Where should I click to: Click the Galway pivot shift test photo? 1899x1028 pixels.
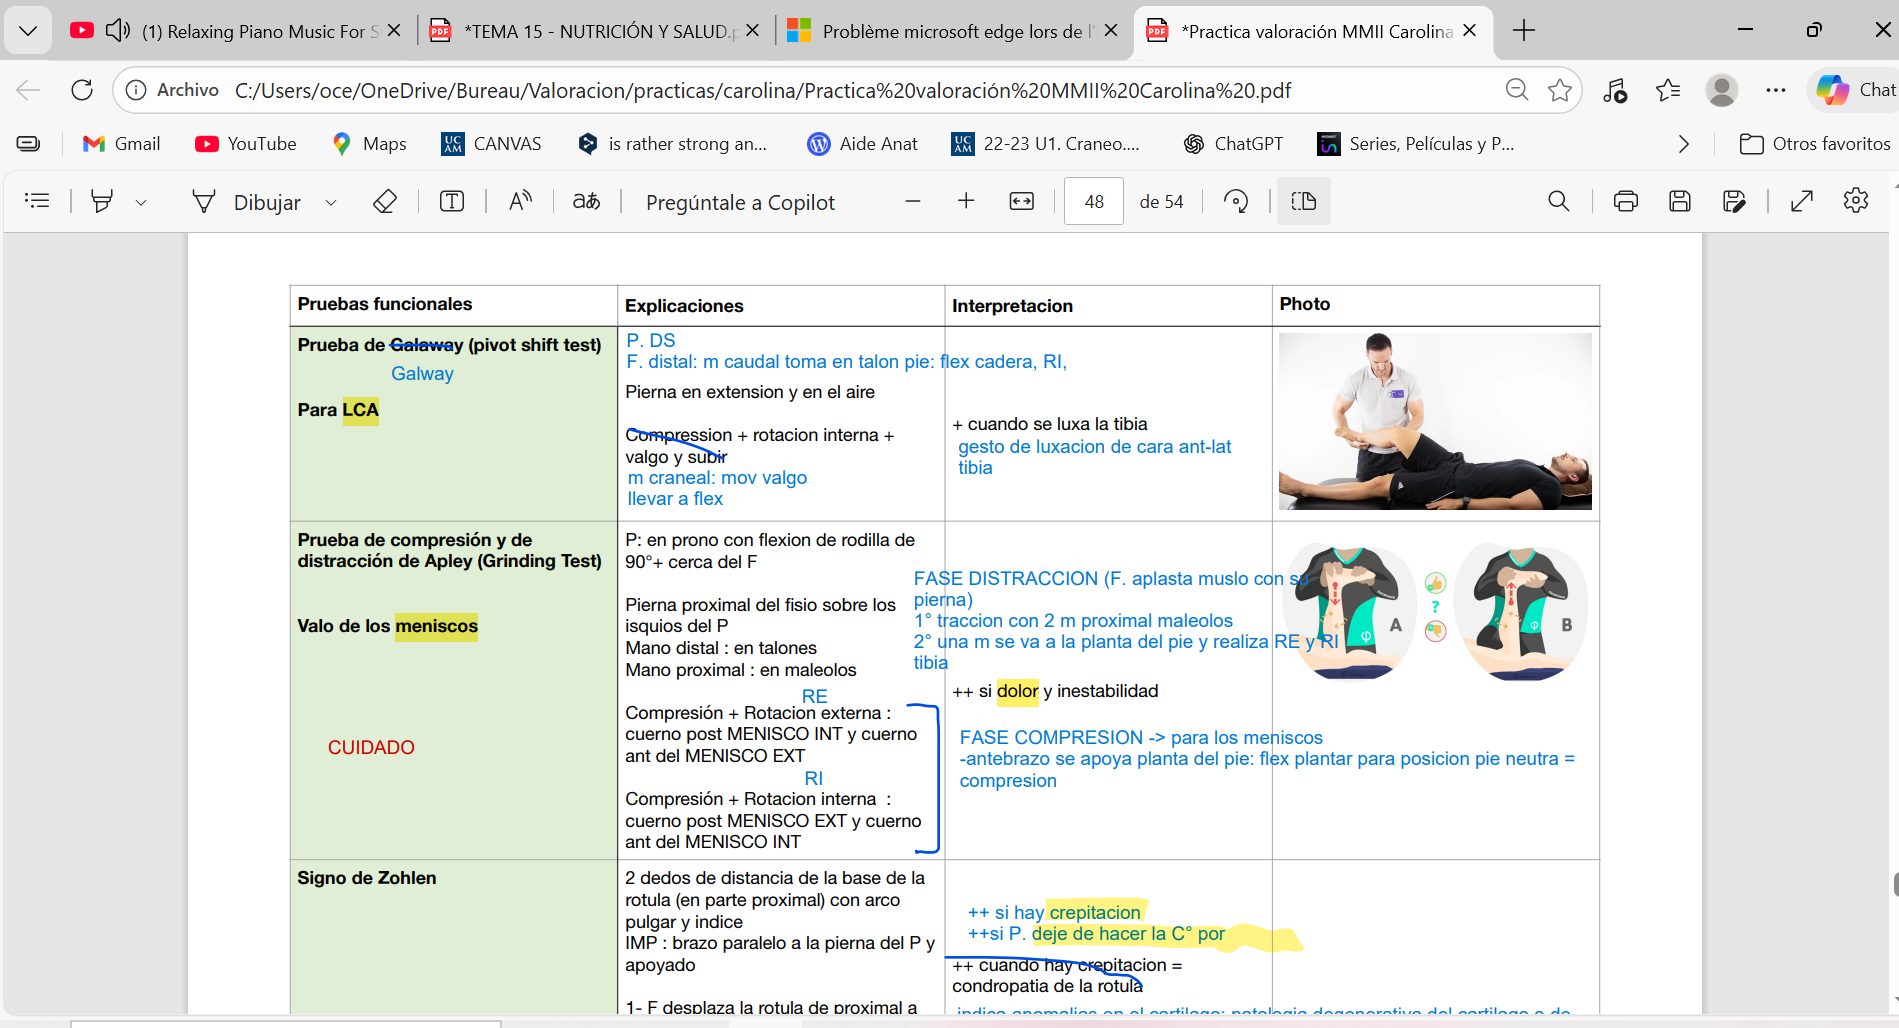click(1435, 421)
